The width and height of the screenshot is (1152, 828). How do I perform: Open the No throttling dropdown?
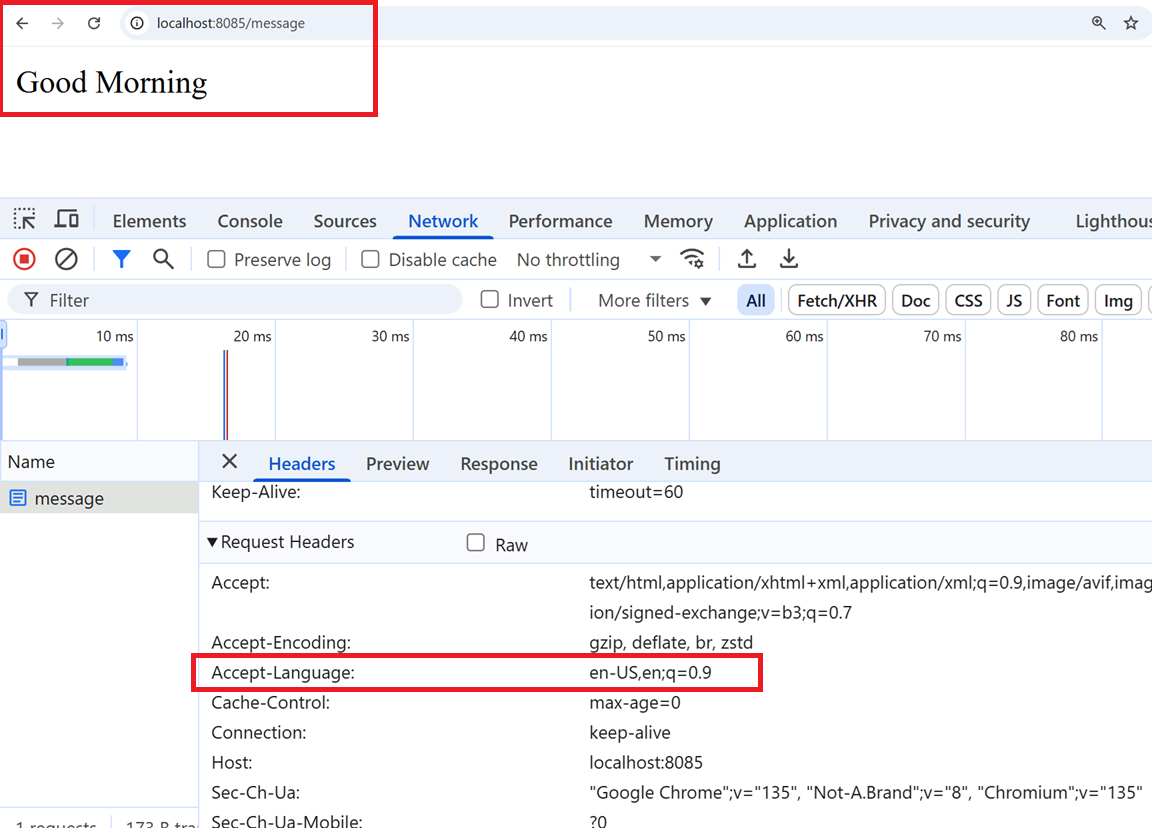(588, 260)
